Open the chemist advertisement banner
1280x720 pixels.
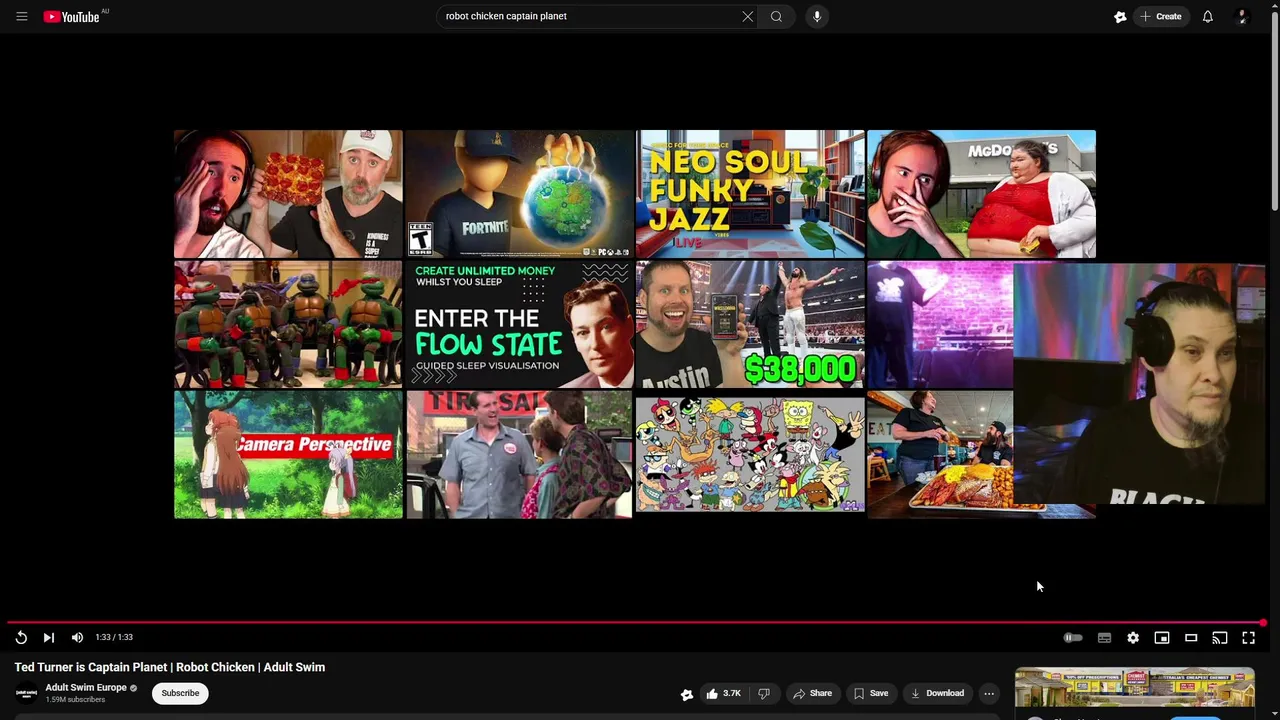[x=1135, y=688]
